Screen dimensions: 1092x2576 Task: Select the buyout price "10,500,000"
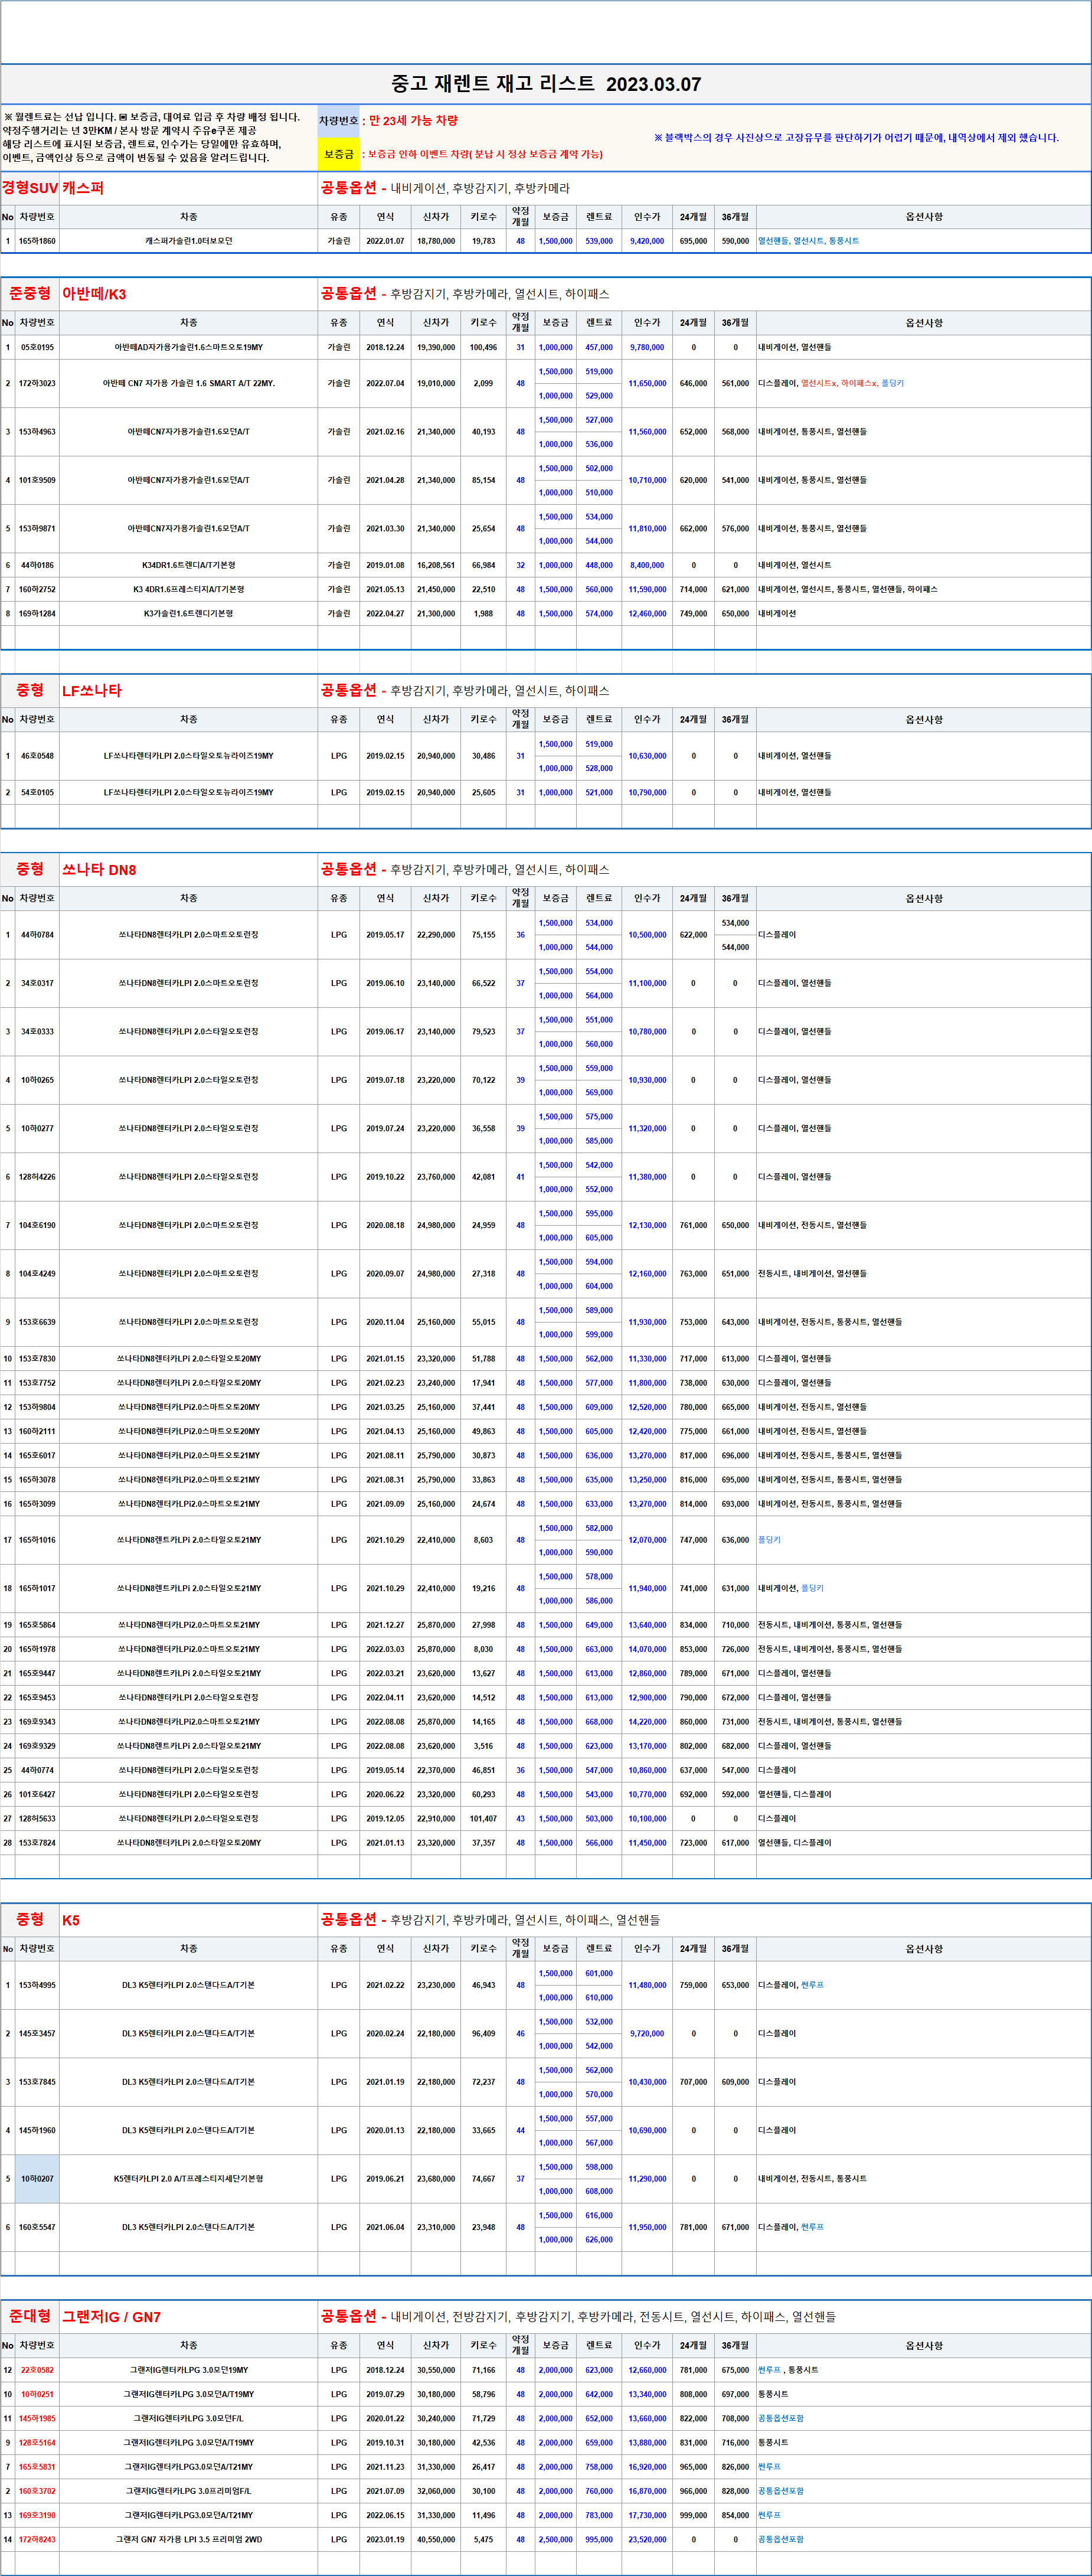(x=647, y=935)
